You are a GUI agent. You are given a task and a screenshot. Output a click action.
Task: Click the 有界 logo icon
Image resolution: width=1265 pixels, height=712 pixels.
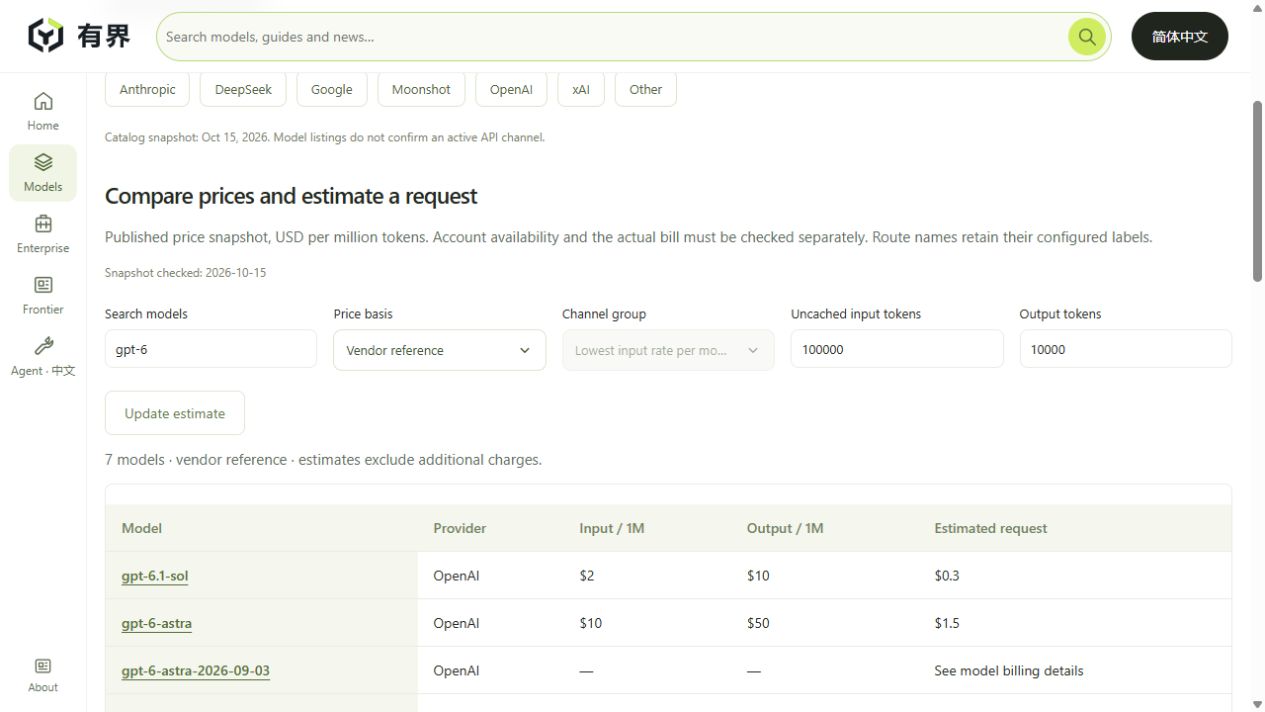coord(45,36)
